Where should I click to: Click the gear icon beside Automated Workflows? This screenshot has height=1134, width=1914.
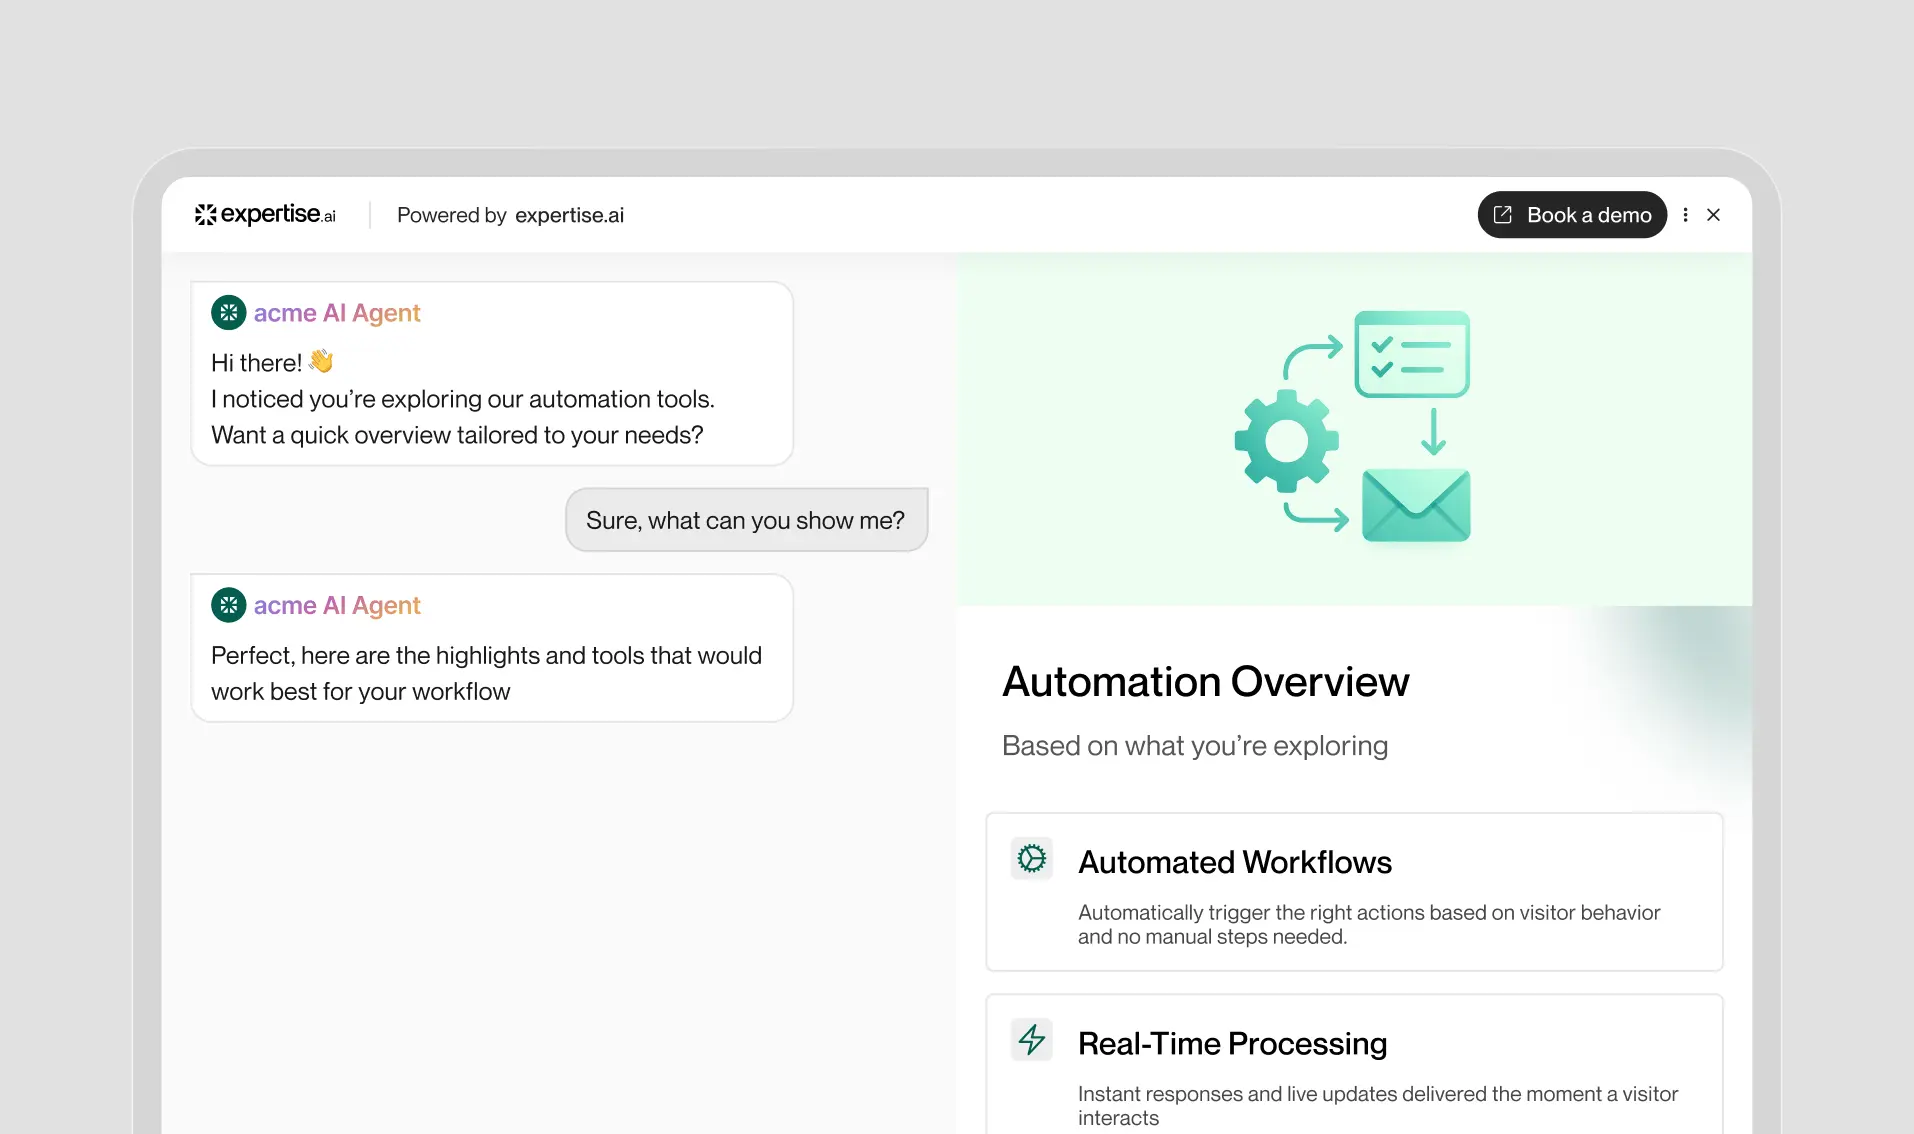pos(1032,859)
